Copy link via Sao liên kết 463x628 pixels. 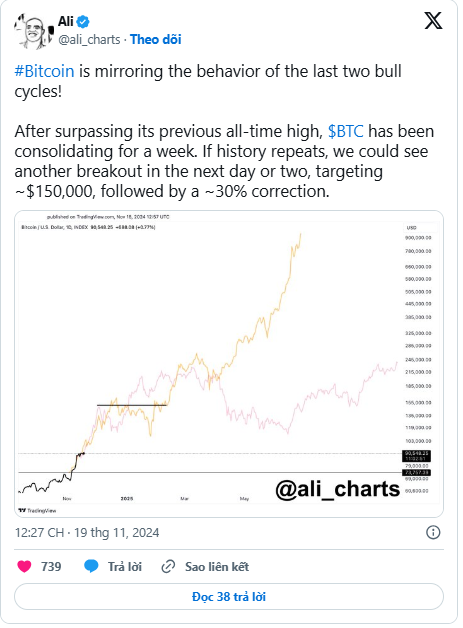(x=217, y=567)
